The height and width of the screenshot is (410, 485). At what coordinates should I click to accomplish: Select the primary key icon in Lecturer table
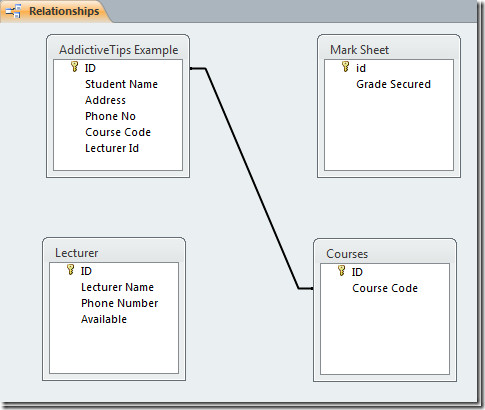[x=70, y=270]
